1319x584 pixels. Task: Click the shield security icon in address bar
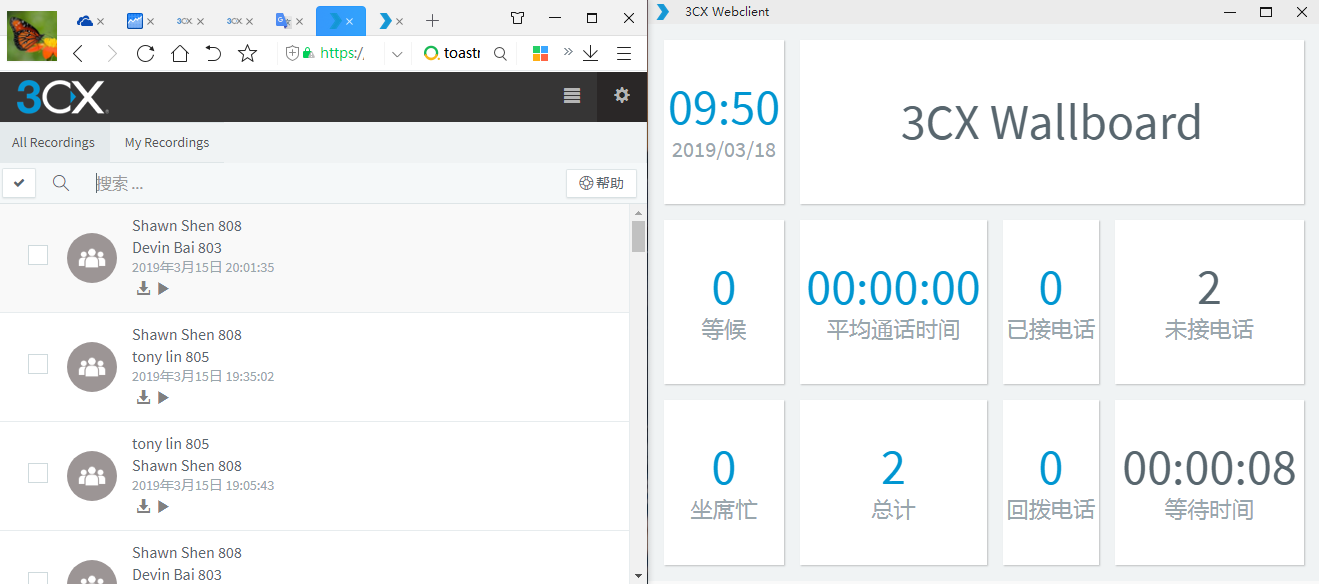292,53
